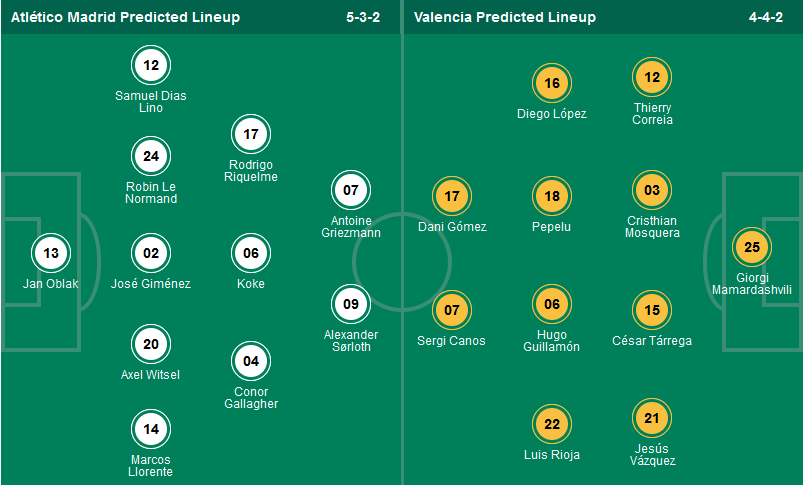The height and width of the screenshot is (485, 805).
Task: Click Jan Oblak's number 13 badge
Action: click(x=51, y=253)
